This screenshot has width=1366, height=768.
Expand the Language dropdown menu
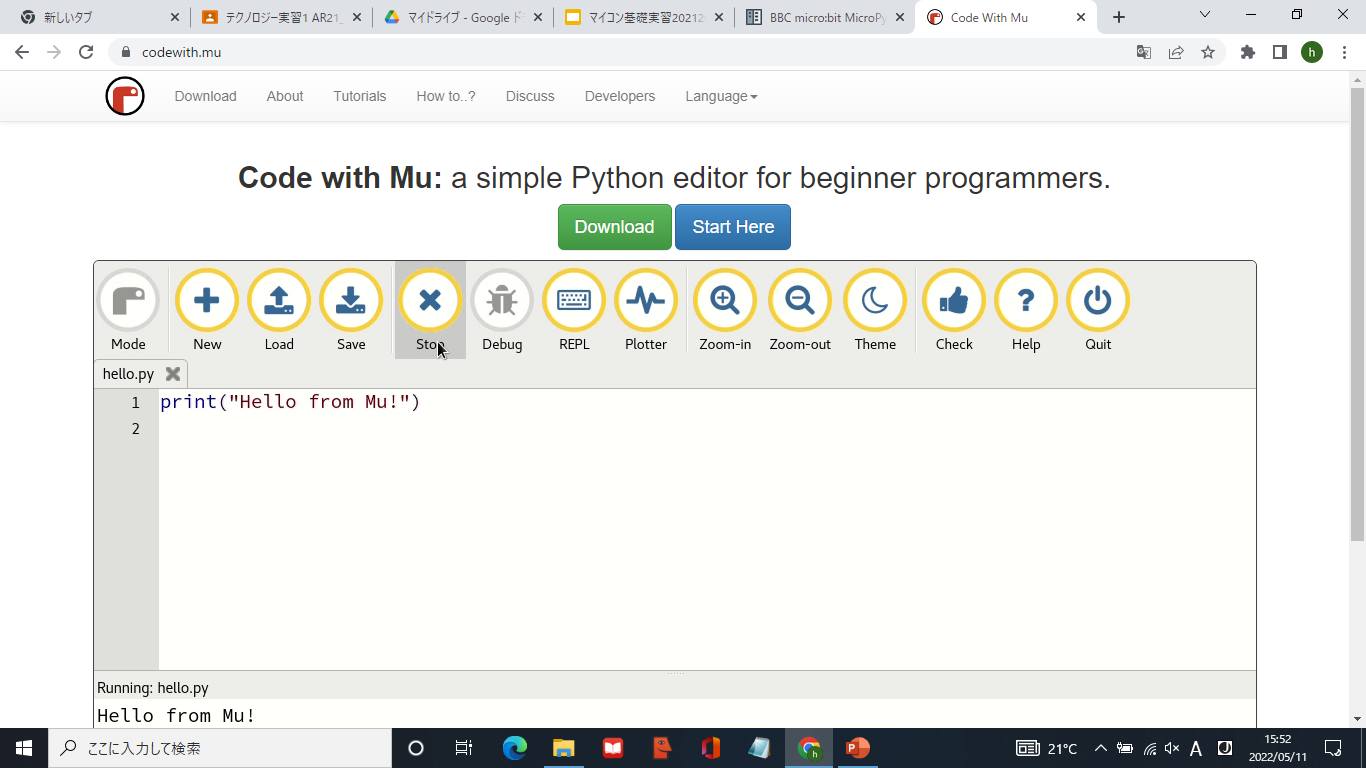click(x=721, y=96)
